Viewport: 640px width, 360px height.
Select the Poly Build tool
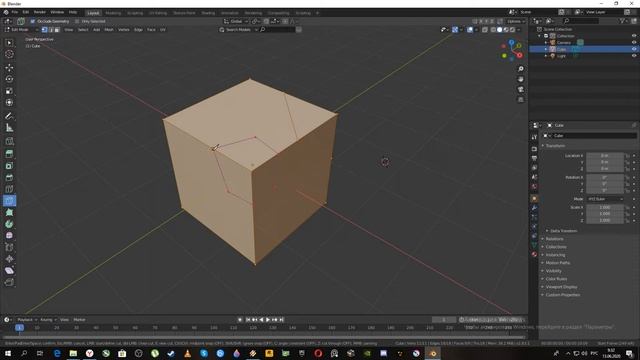pos(9,212)
